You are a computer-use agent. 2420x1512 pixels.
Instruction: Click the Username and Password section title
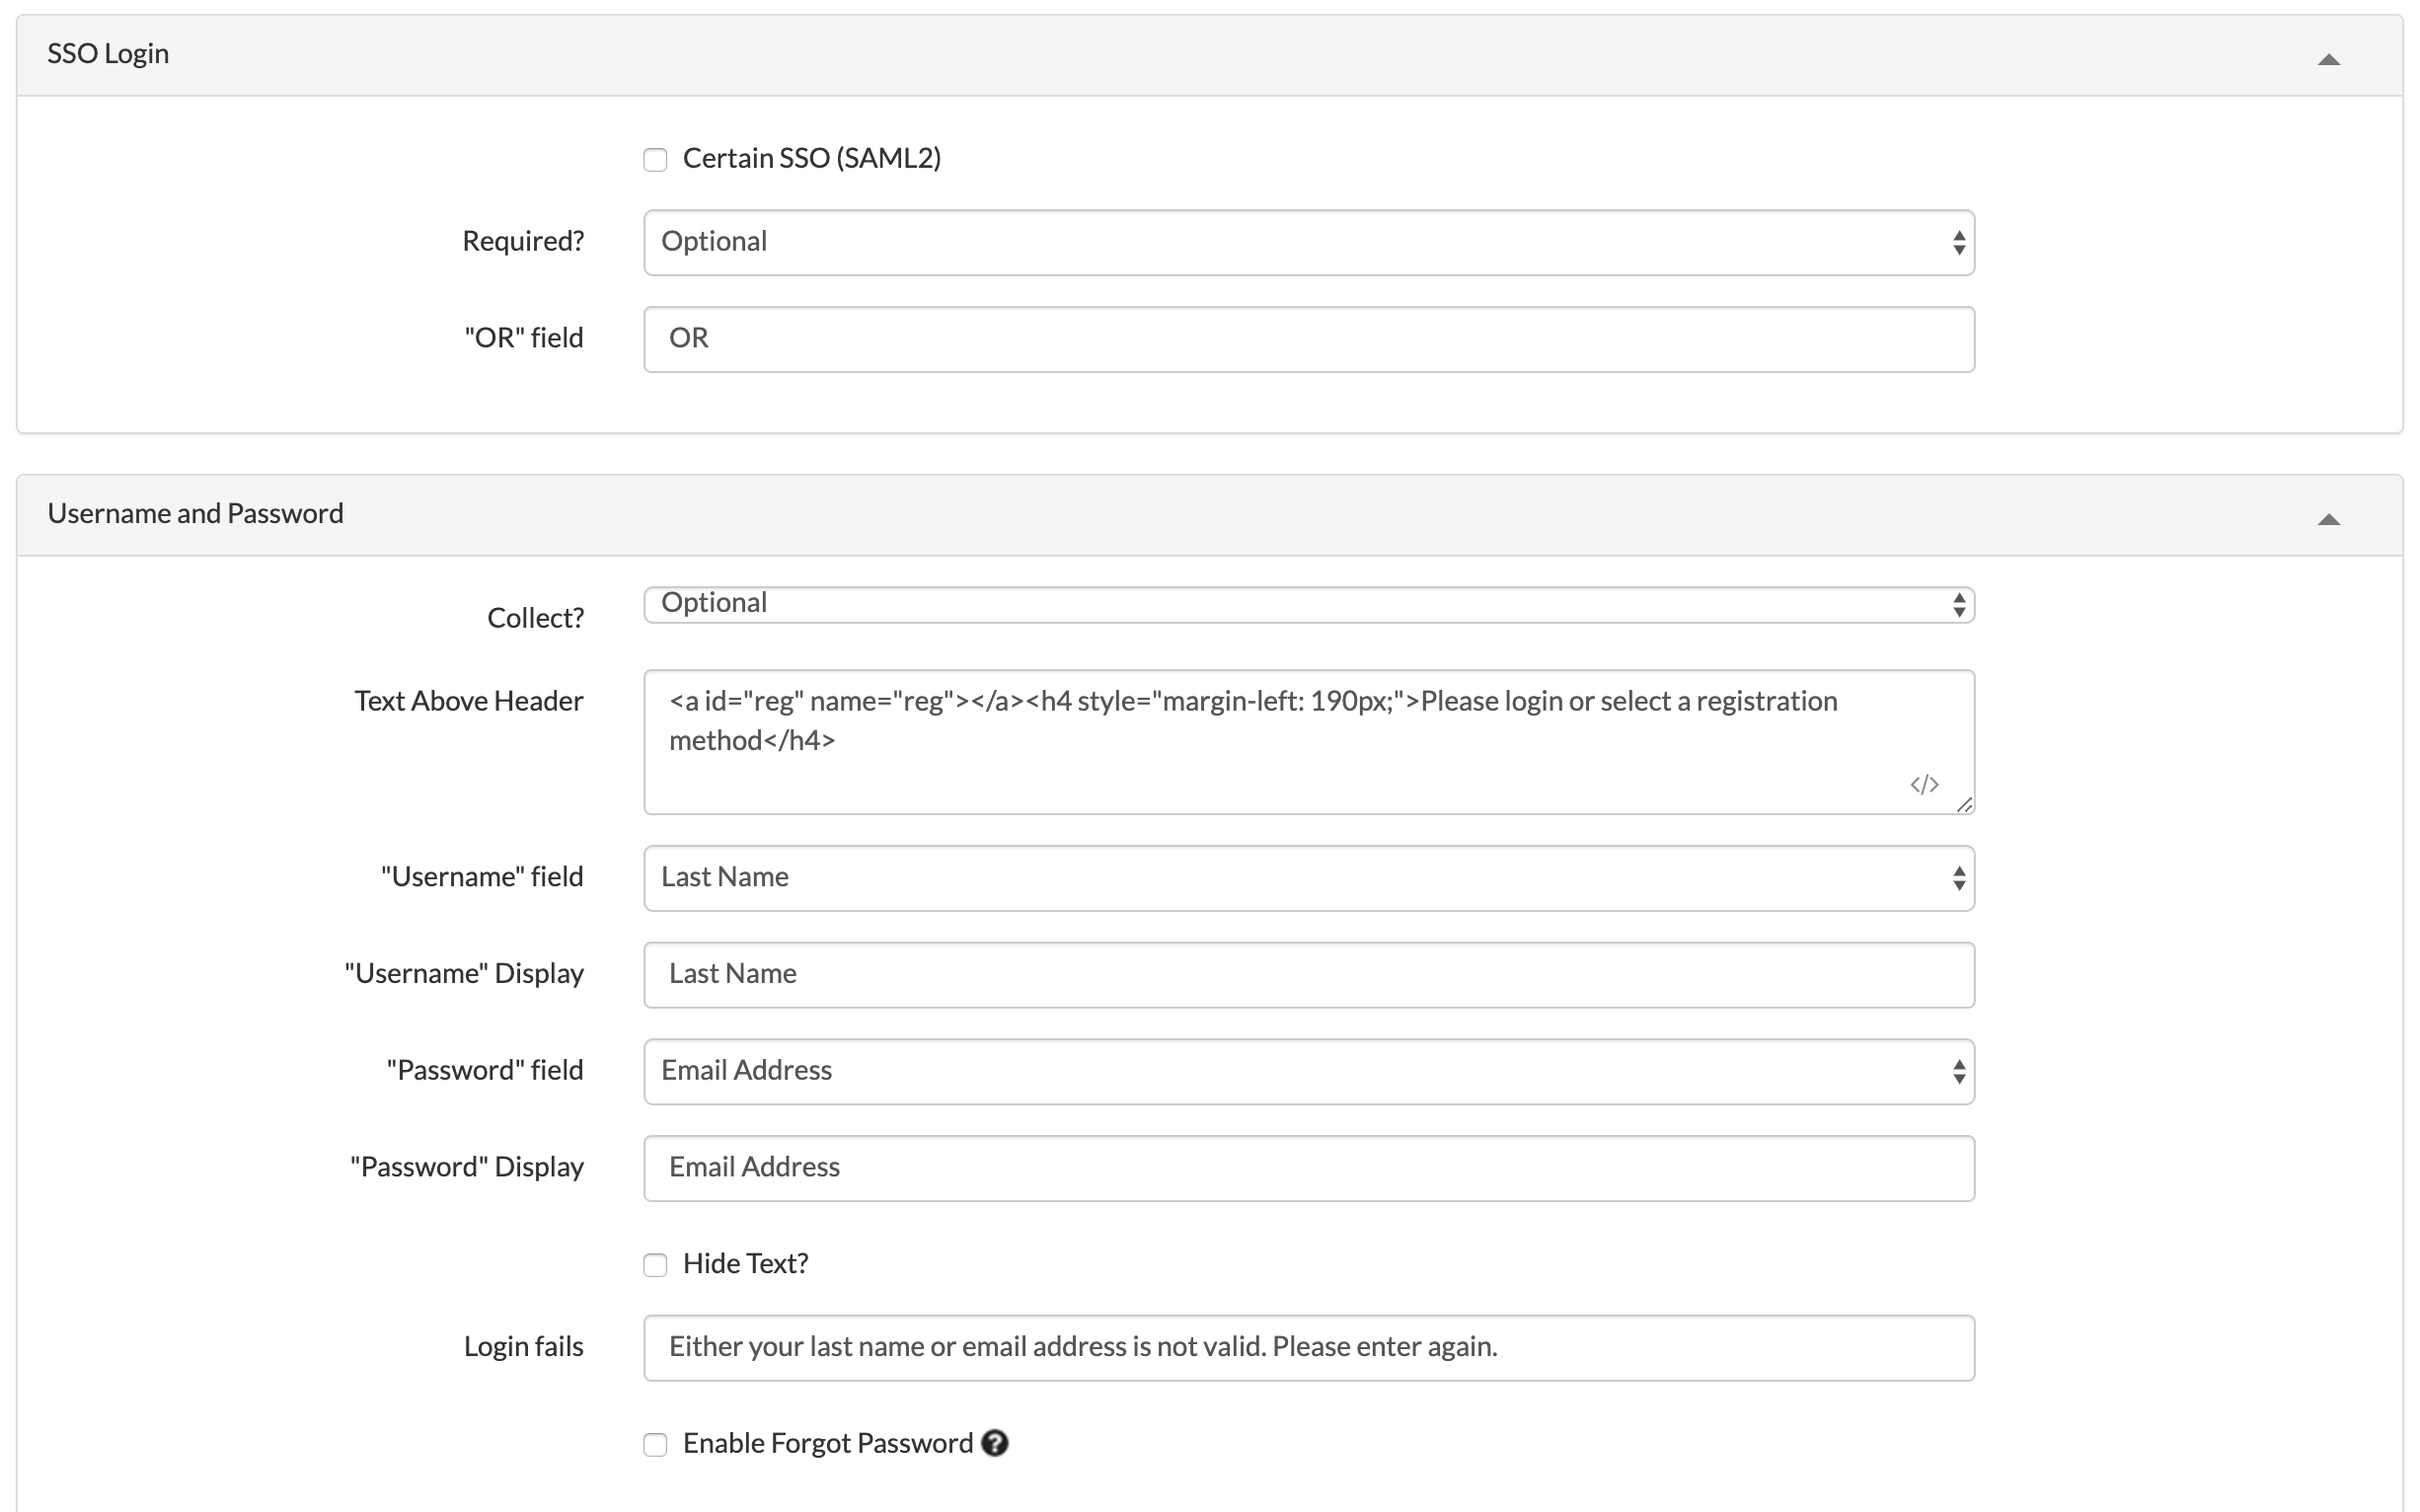[195, 513]
